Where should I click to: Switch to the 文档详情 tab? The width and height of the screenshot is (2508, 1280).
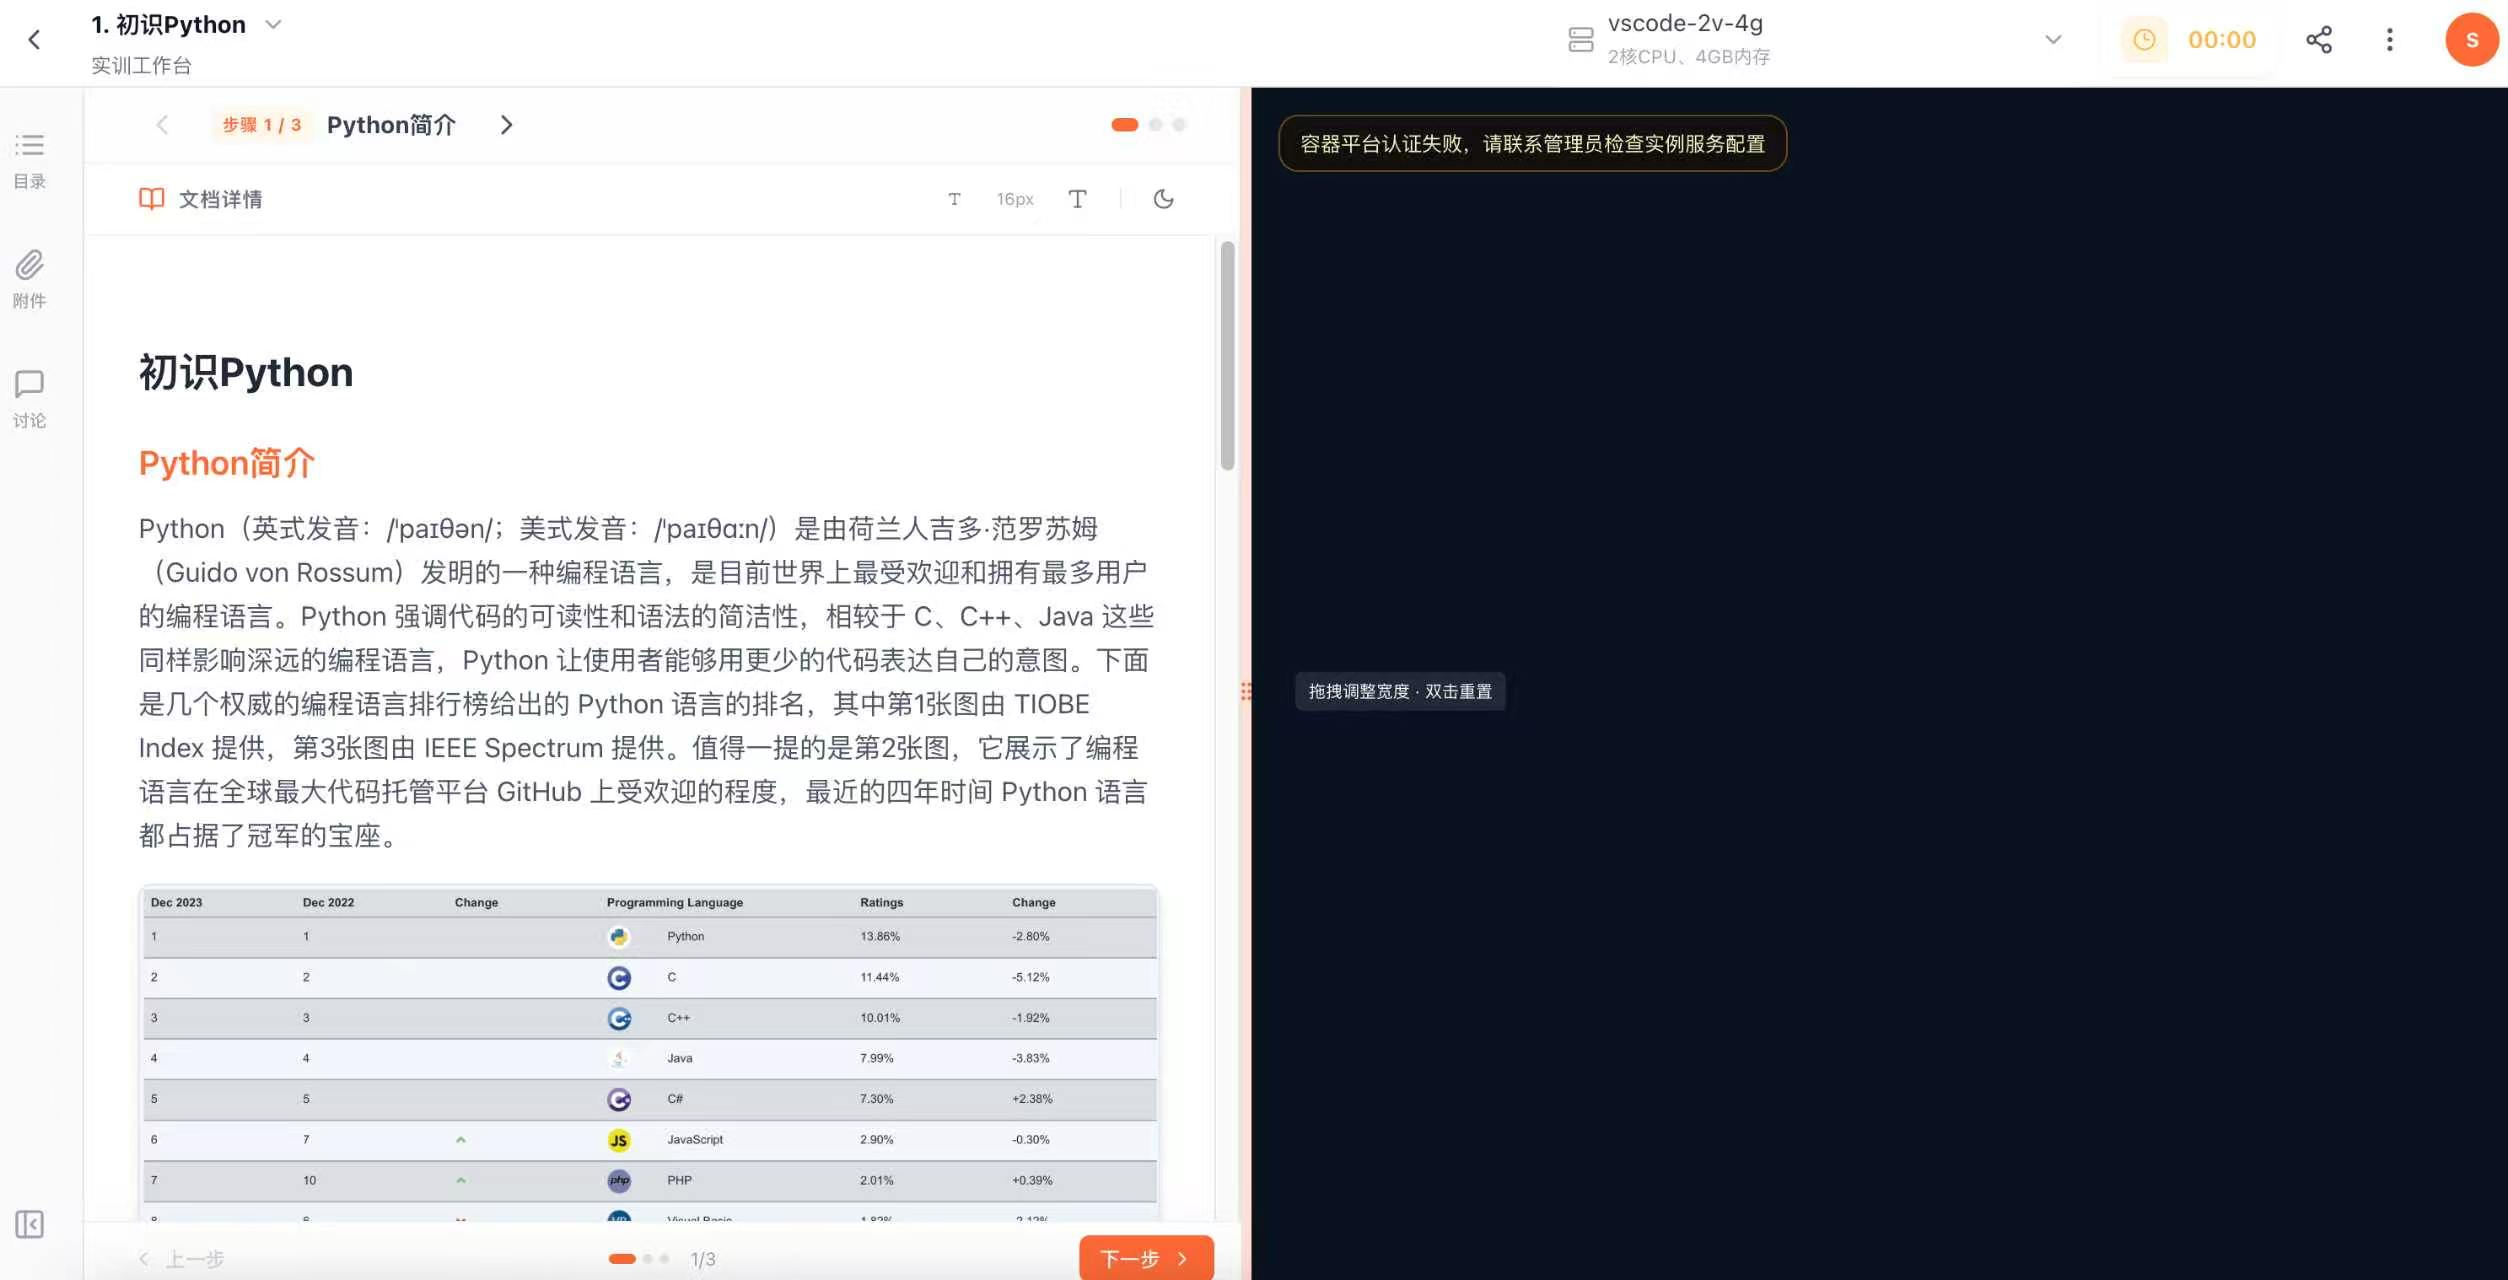click(200, 198)
